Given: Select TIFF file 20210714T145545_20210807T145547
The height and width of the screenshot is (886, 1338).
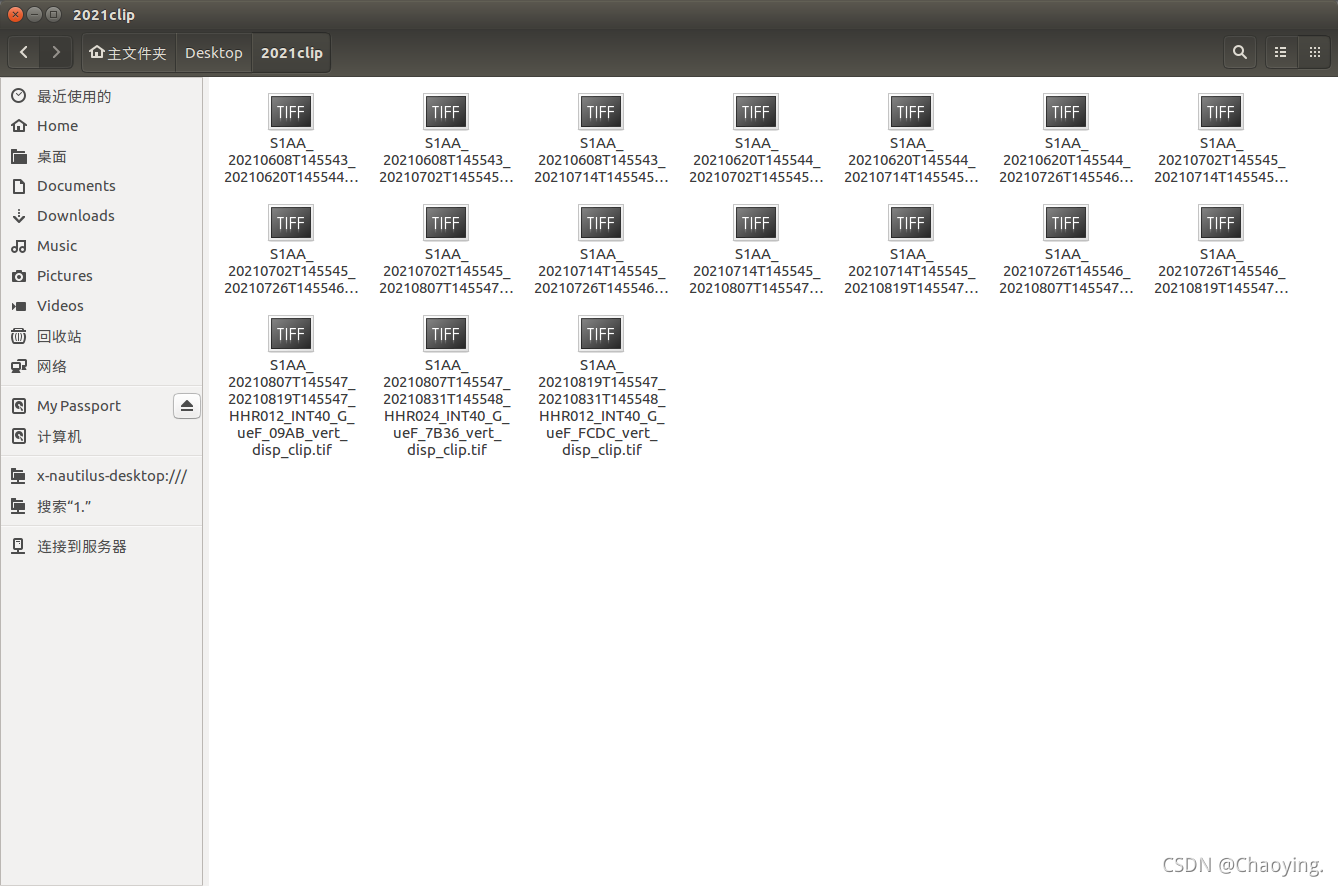Looking at the screenshot, I should point(756,250).
